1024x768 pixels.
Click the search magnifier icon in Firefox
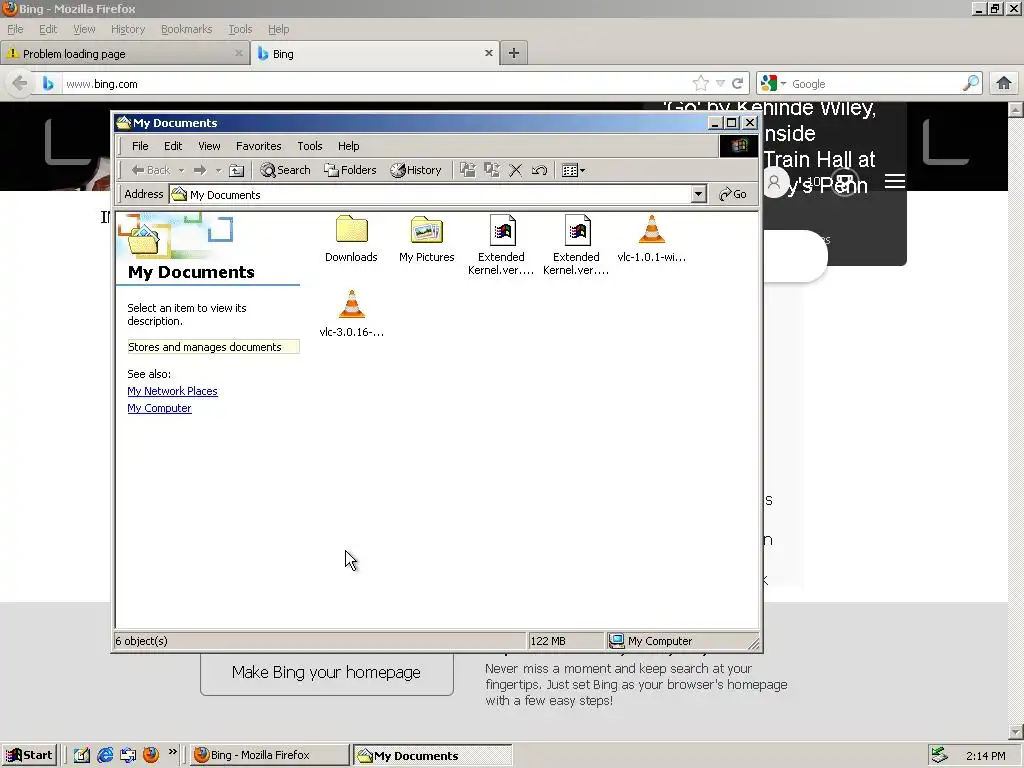click(x=970, y=84)
